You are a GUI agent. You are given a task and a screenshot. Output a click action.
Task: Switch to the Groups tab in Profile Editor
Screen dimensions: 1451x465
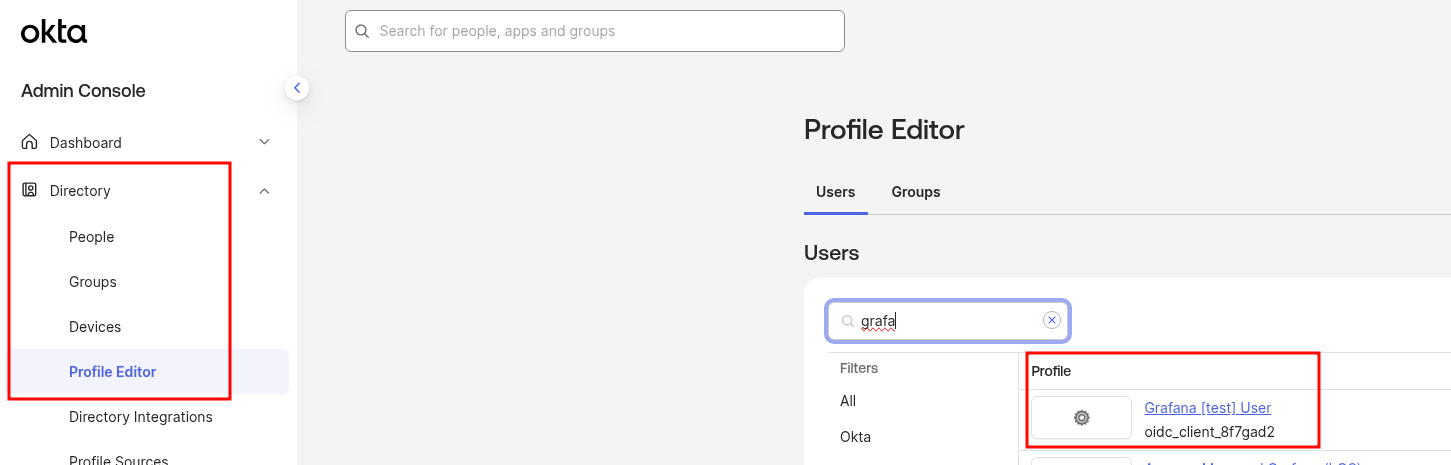[915, 192]
